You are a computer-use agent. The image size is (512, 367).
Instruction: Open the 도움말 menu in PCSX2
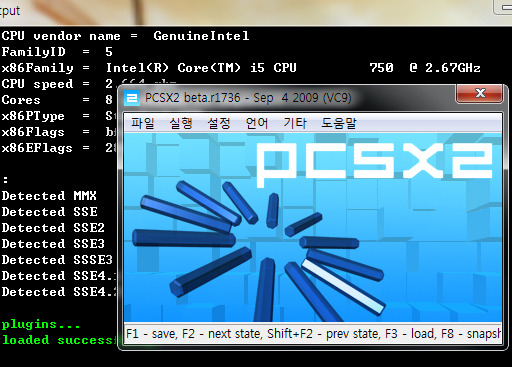tap(338, 123)
